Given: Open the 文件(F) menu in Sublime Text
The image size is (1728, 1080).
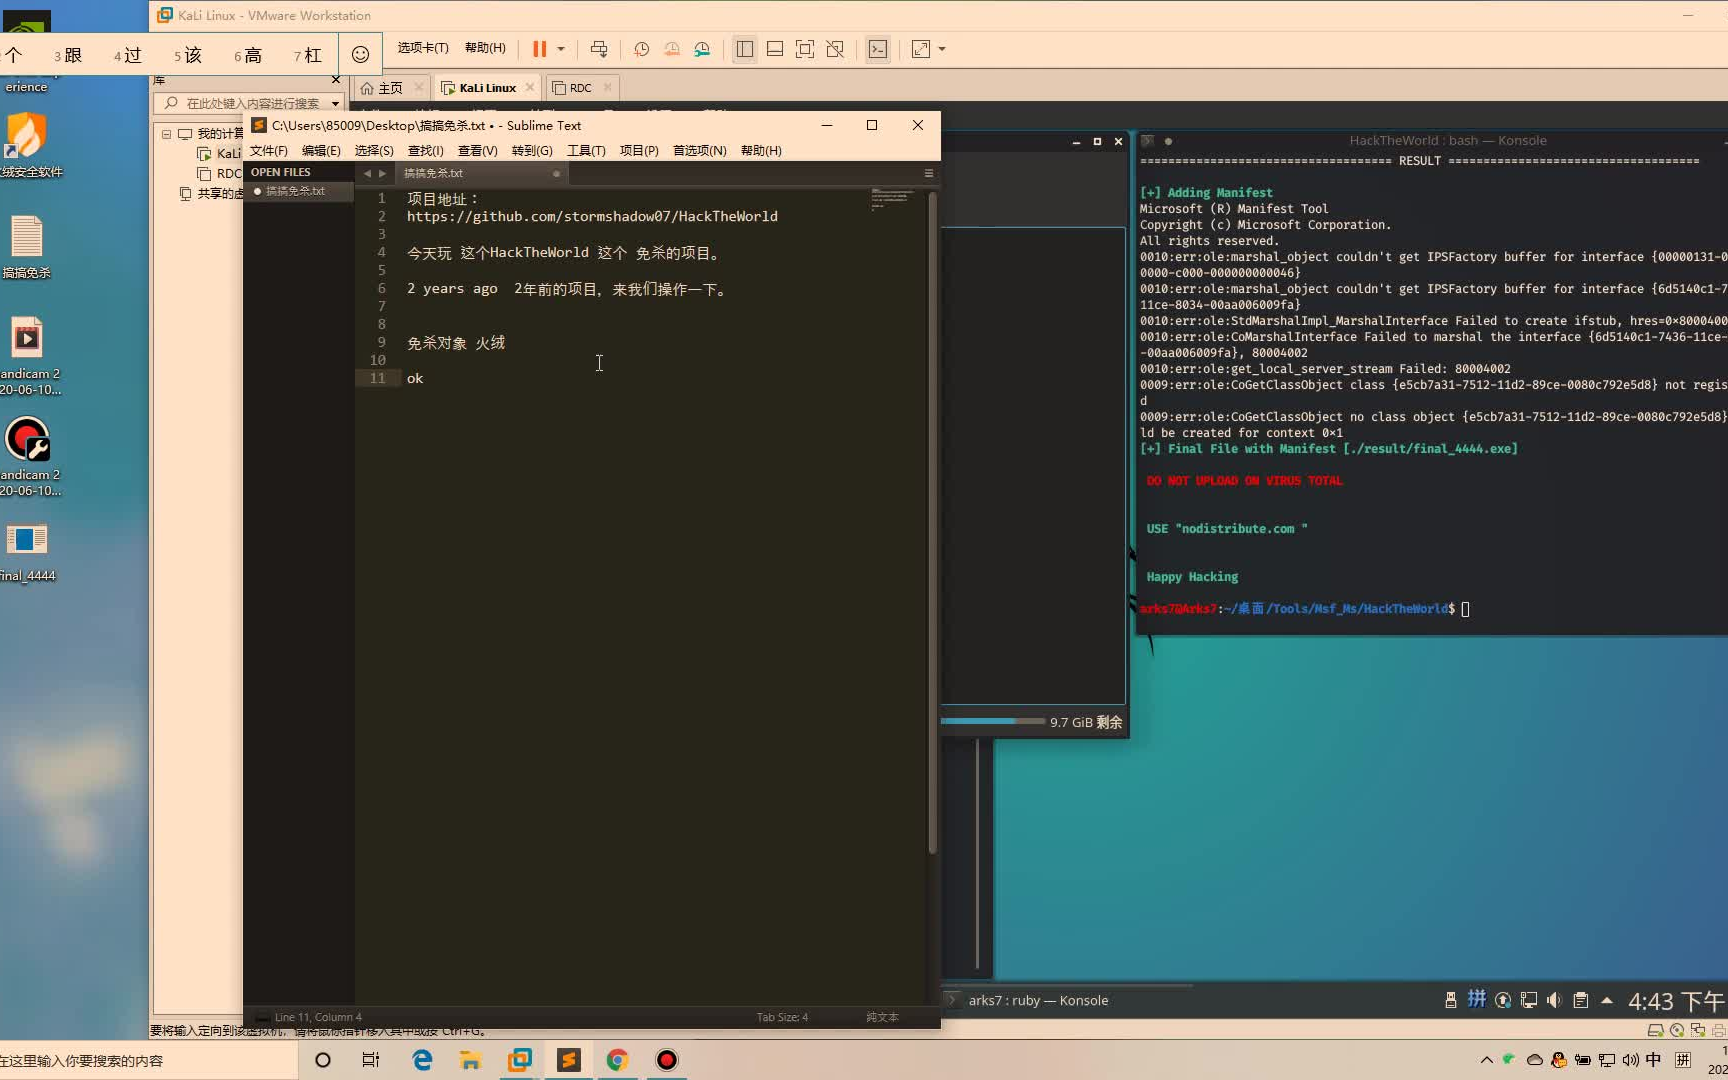Looking at the screenshot, I should (x=268, y=151).
